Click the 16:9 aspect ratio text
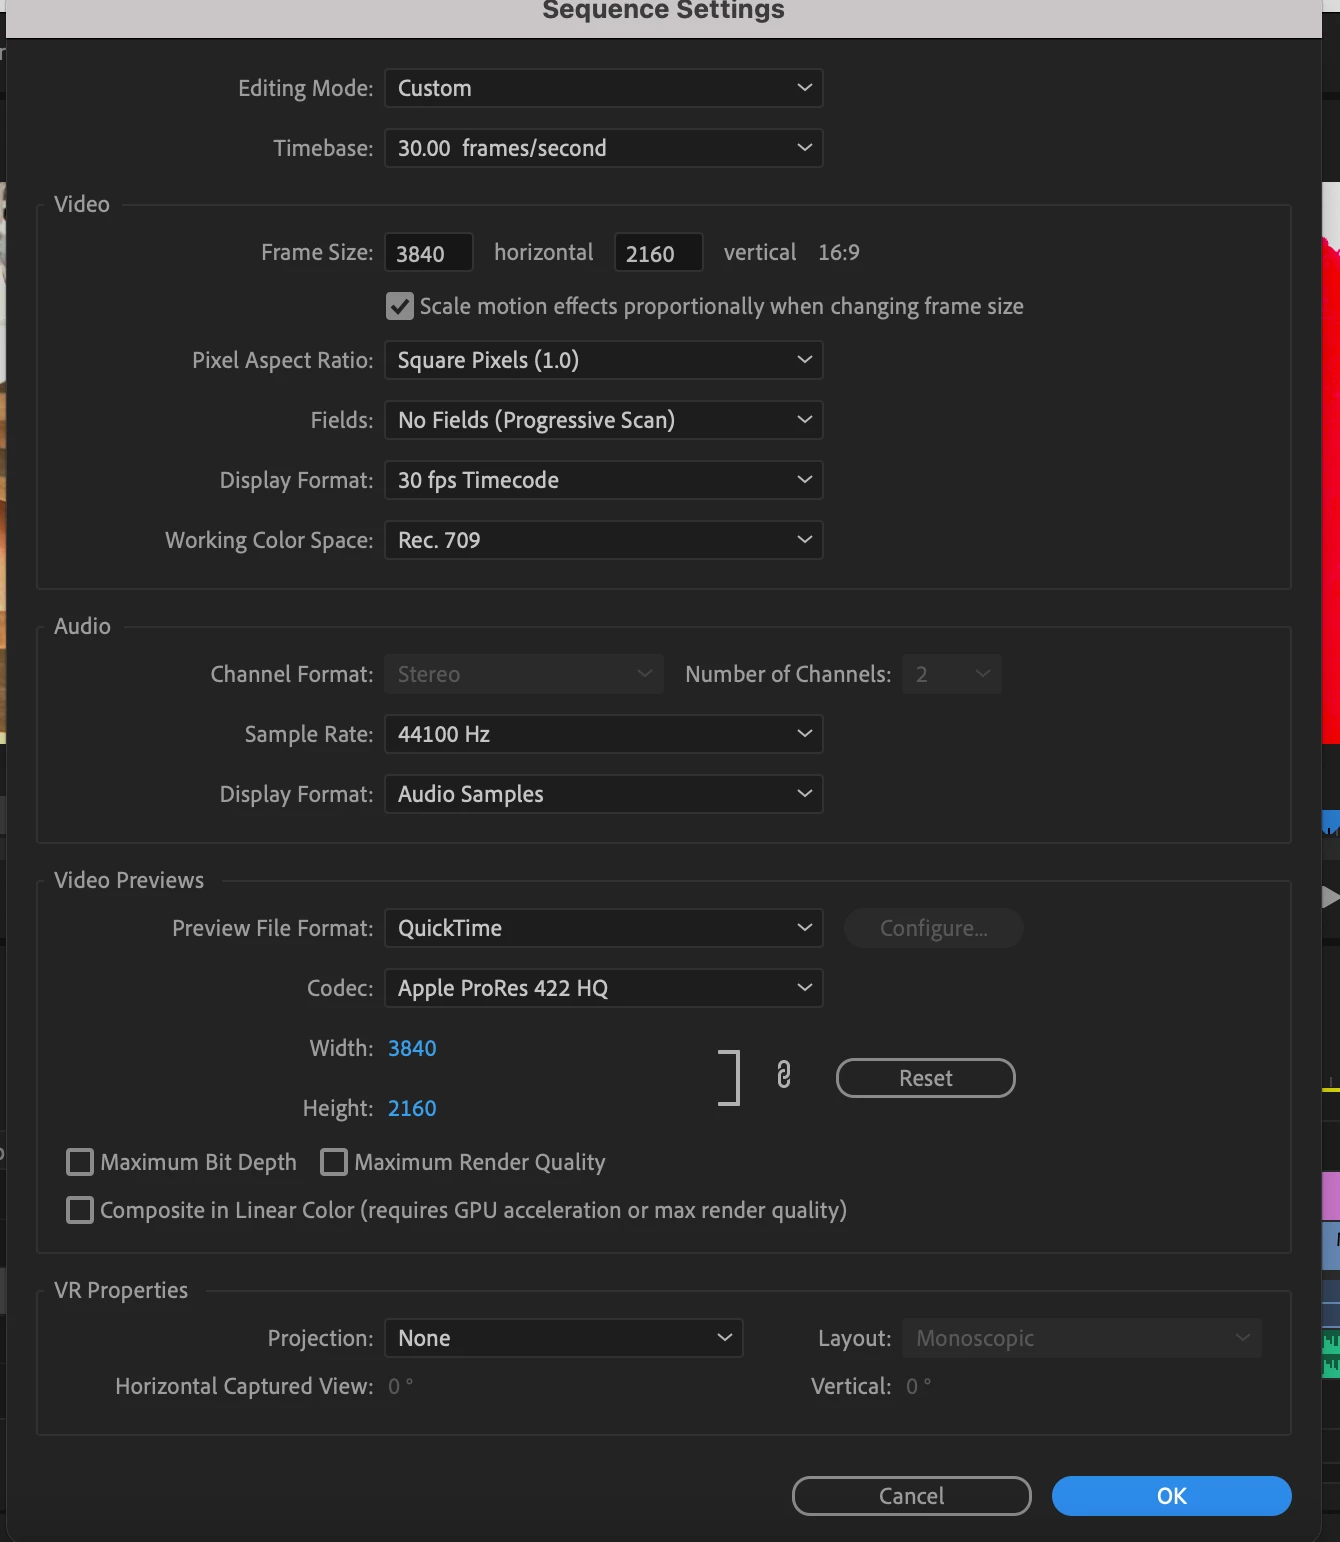 click(839, 252)
